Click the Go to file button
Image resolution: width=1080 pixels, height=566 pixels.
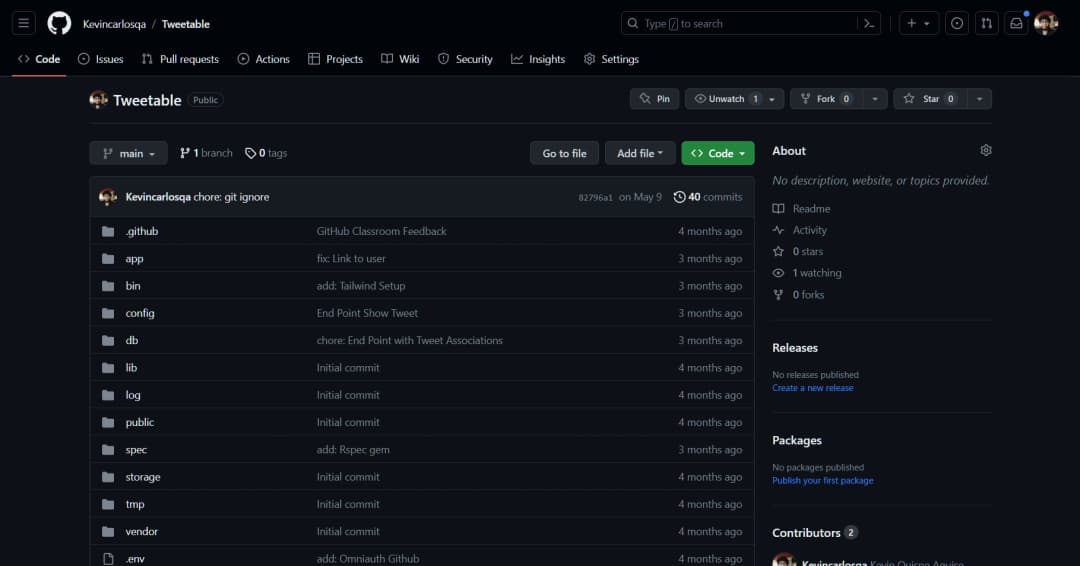click(x=564, y=153)
